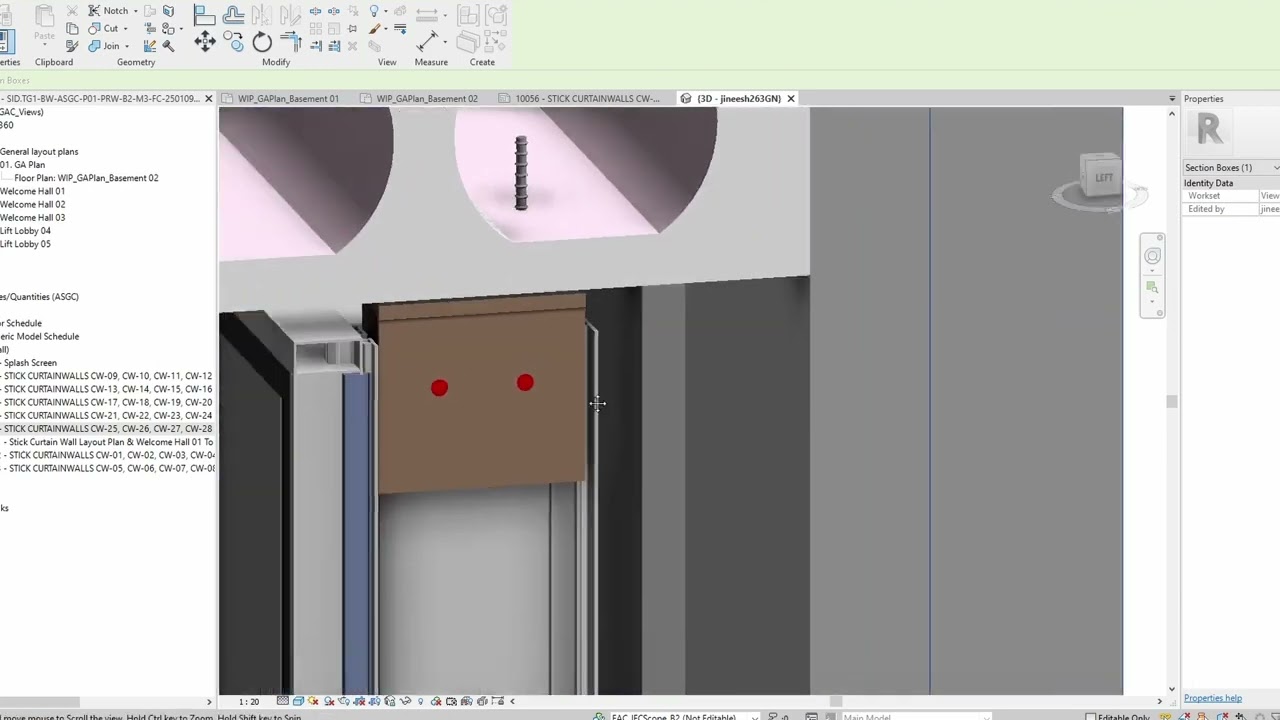Toggle Visual Style icon in view control bar

coord(298,701)
